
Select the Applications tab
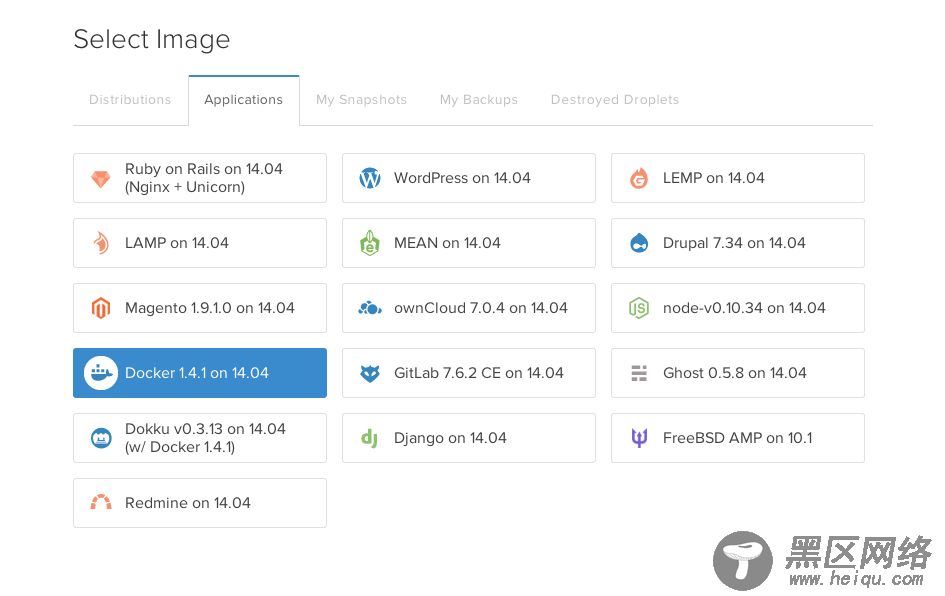pos(243,100)
